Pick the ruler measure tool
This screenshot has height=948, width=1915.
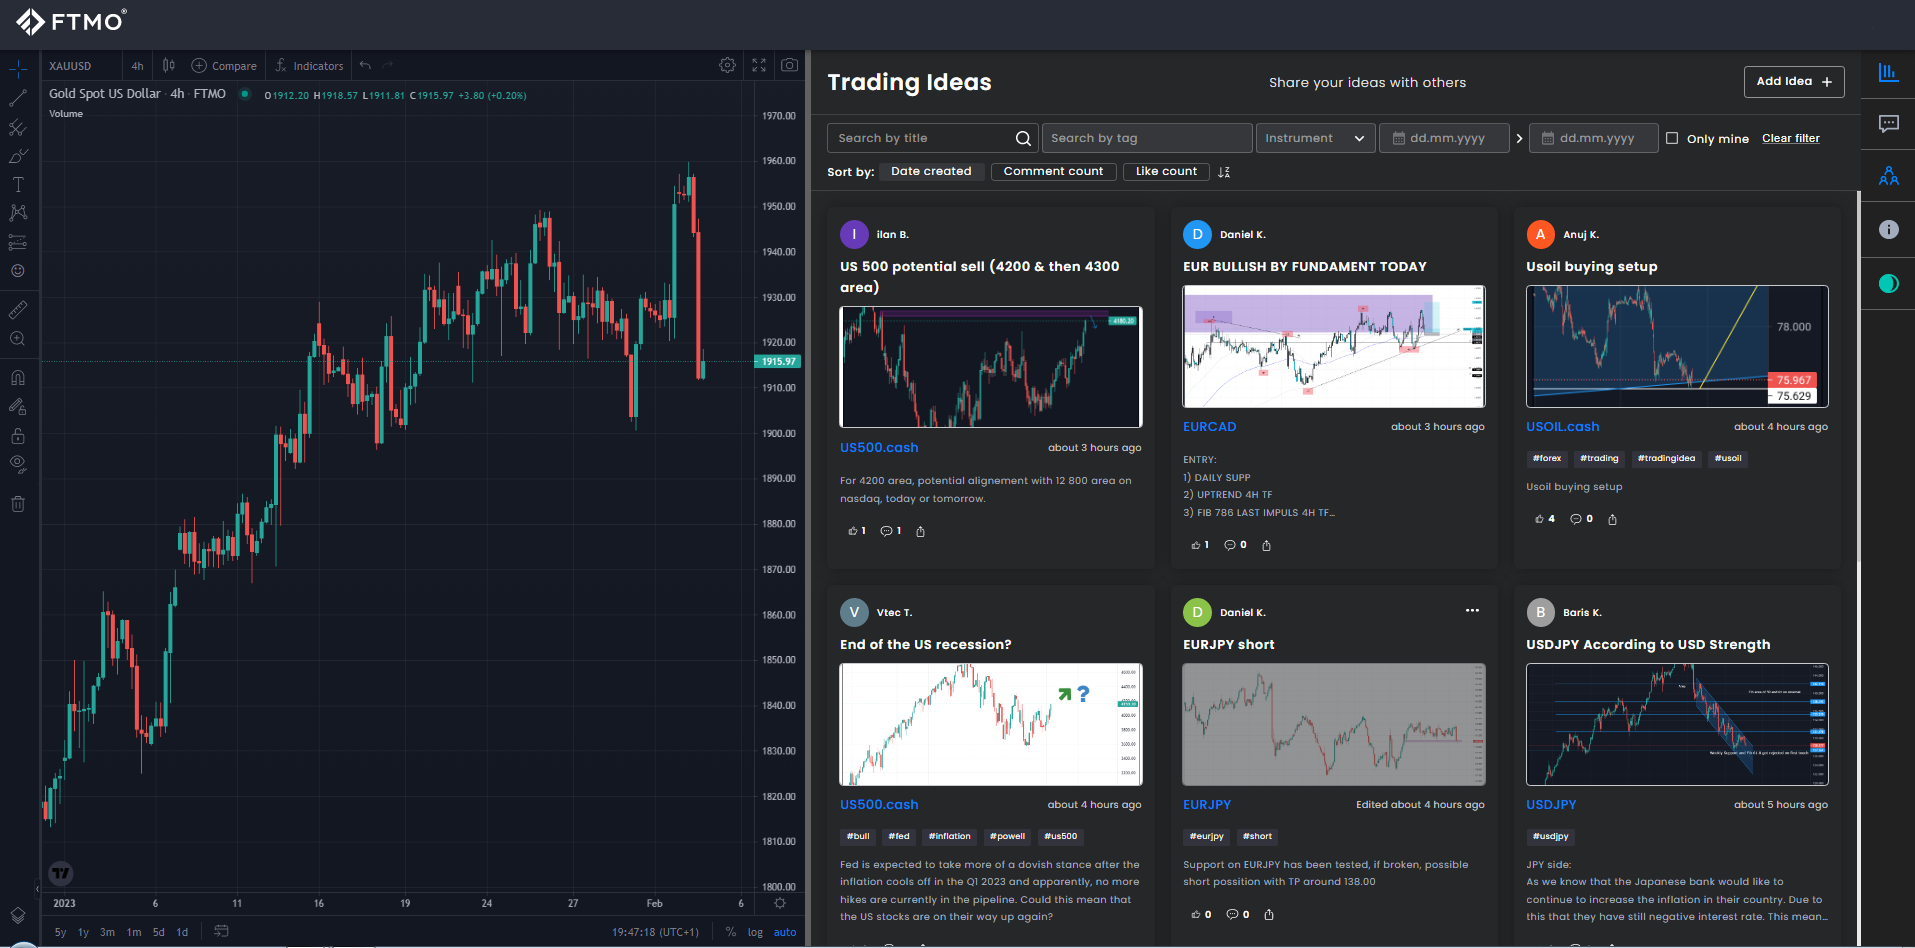click(x=18, y=310)
